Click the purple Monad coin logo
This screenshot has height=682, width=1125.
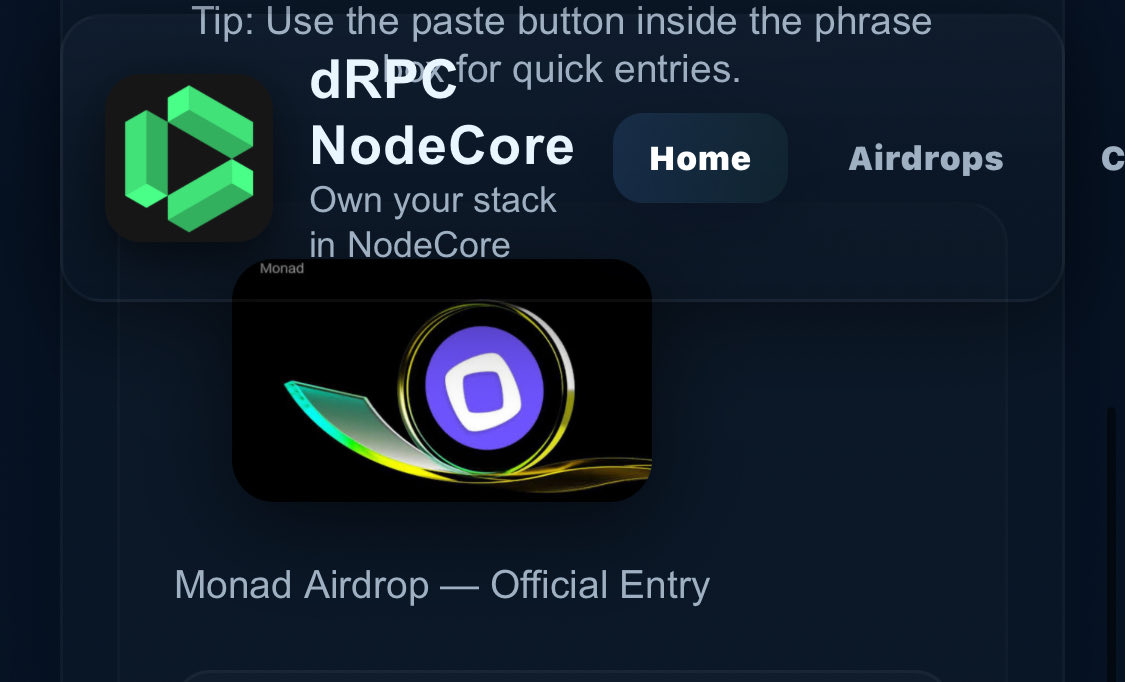[x=484, y=388]
